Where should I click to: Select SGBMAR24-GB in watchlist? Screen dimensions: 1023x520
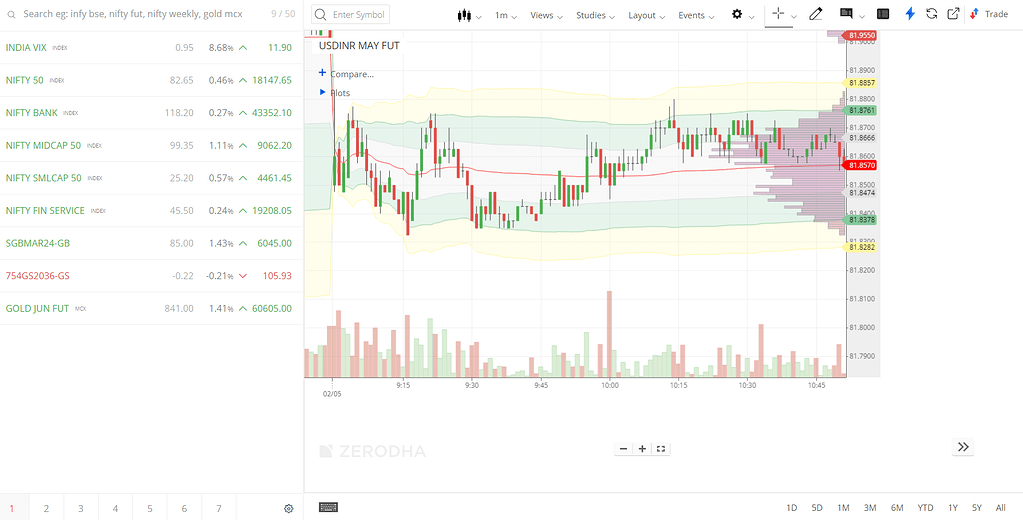coord(151,243)
